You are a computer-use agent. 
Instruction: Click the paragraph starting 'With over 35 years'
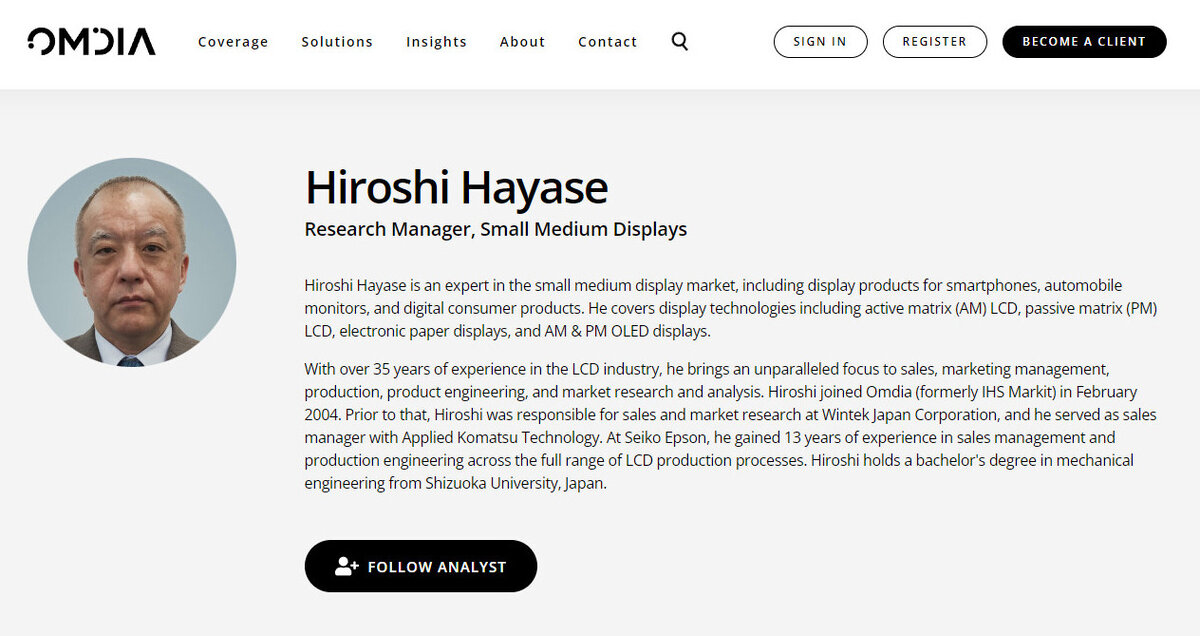click(x=730, y=426)
